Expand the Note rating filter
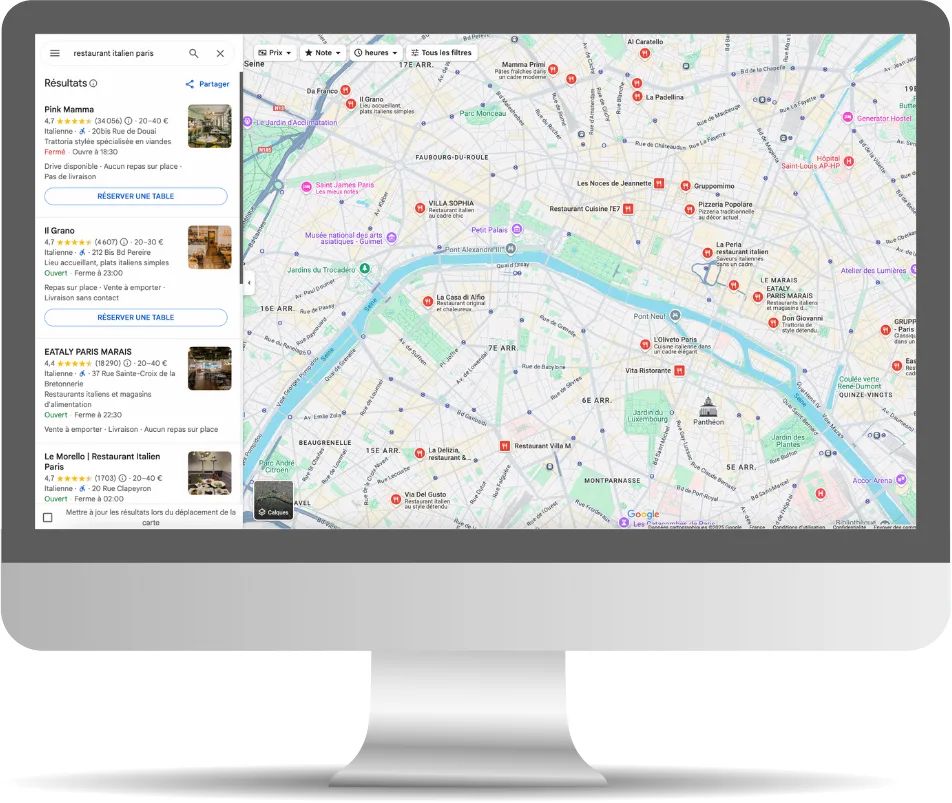The image size is (952, 803). click(x=323, y=53)
